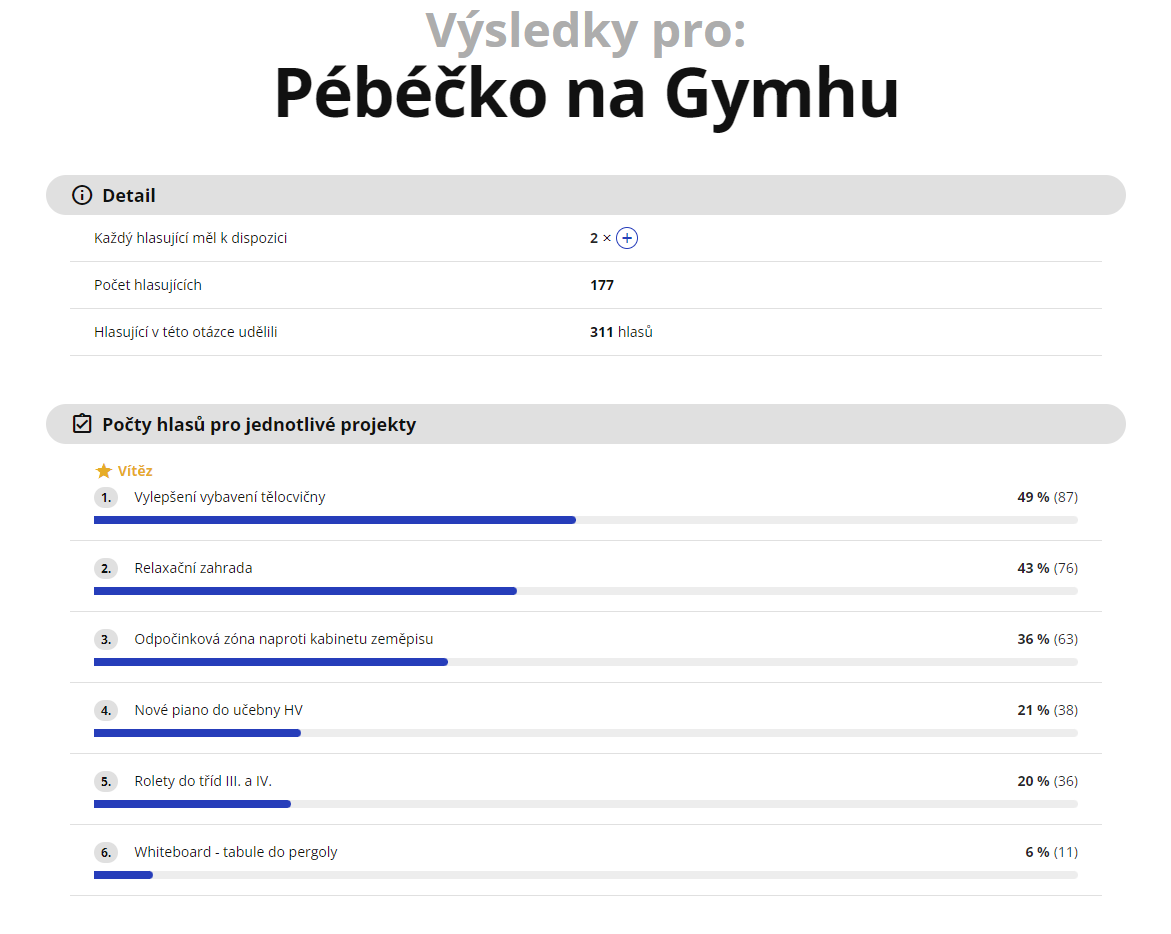1171x934 pixels.
Task: Click the rank 4 number badge
Action: click(106, 710)
